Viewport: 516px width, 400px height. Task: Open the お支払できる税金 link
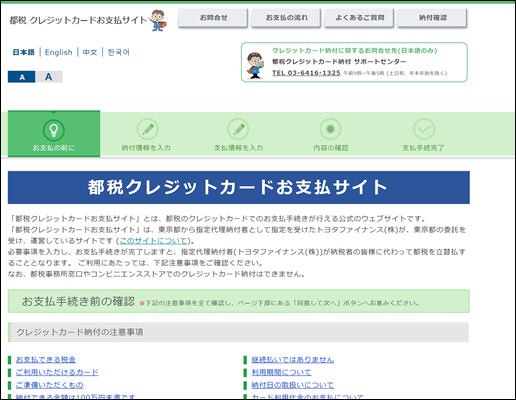[46, 360]
